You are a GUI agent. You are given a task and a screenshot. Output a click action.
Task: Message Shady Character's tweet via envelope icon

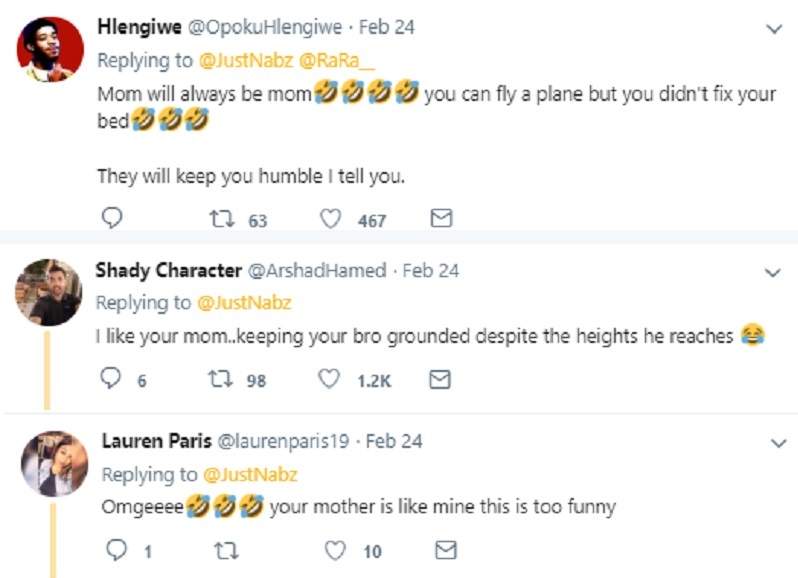tap(440, 380)
